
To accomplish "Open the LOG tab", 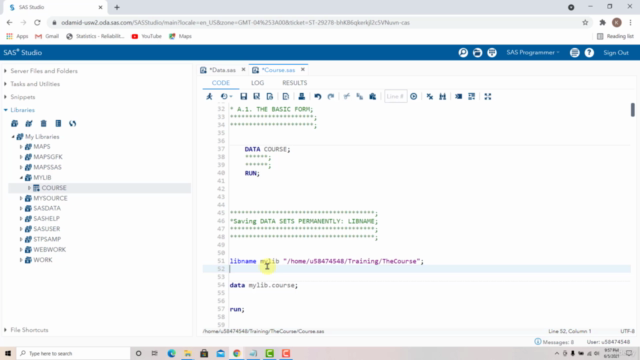I will click(x=258, y=83).
